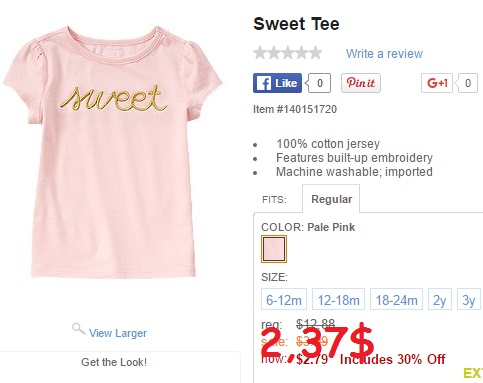Choose the Pale Pink color swatch
The width and height of the screenshot is (483, 383).
tap(274, 249)
